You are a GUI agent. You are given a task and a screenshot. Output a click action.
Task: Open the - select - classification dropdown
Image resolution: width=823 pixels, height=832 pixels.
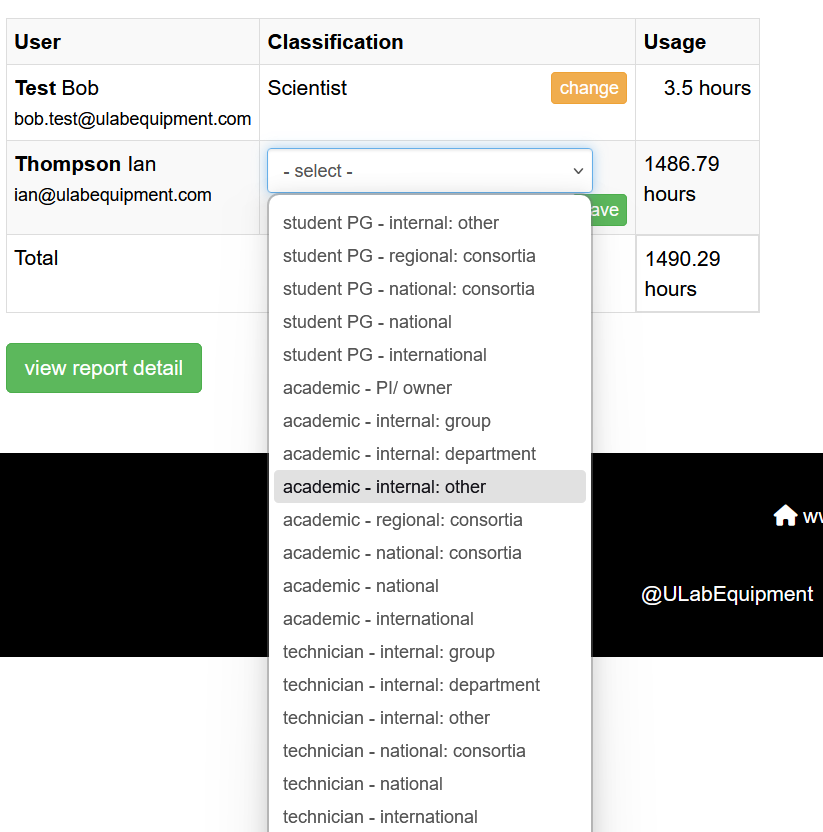pyautogui.click(x=430, y=171)
